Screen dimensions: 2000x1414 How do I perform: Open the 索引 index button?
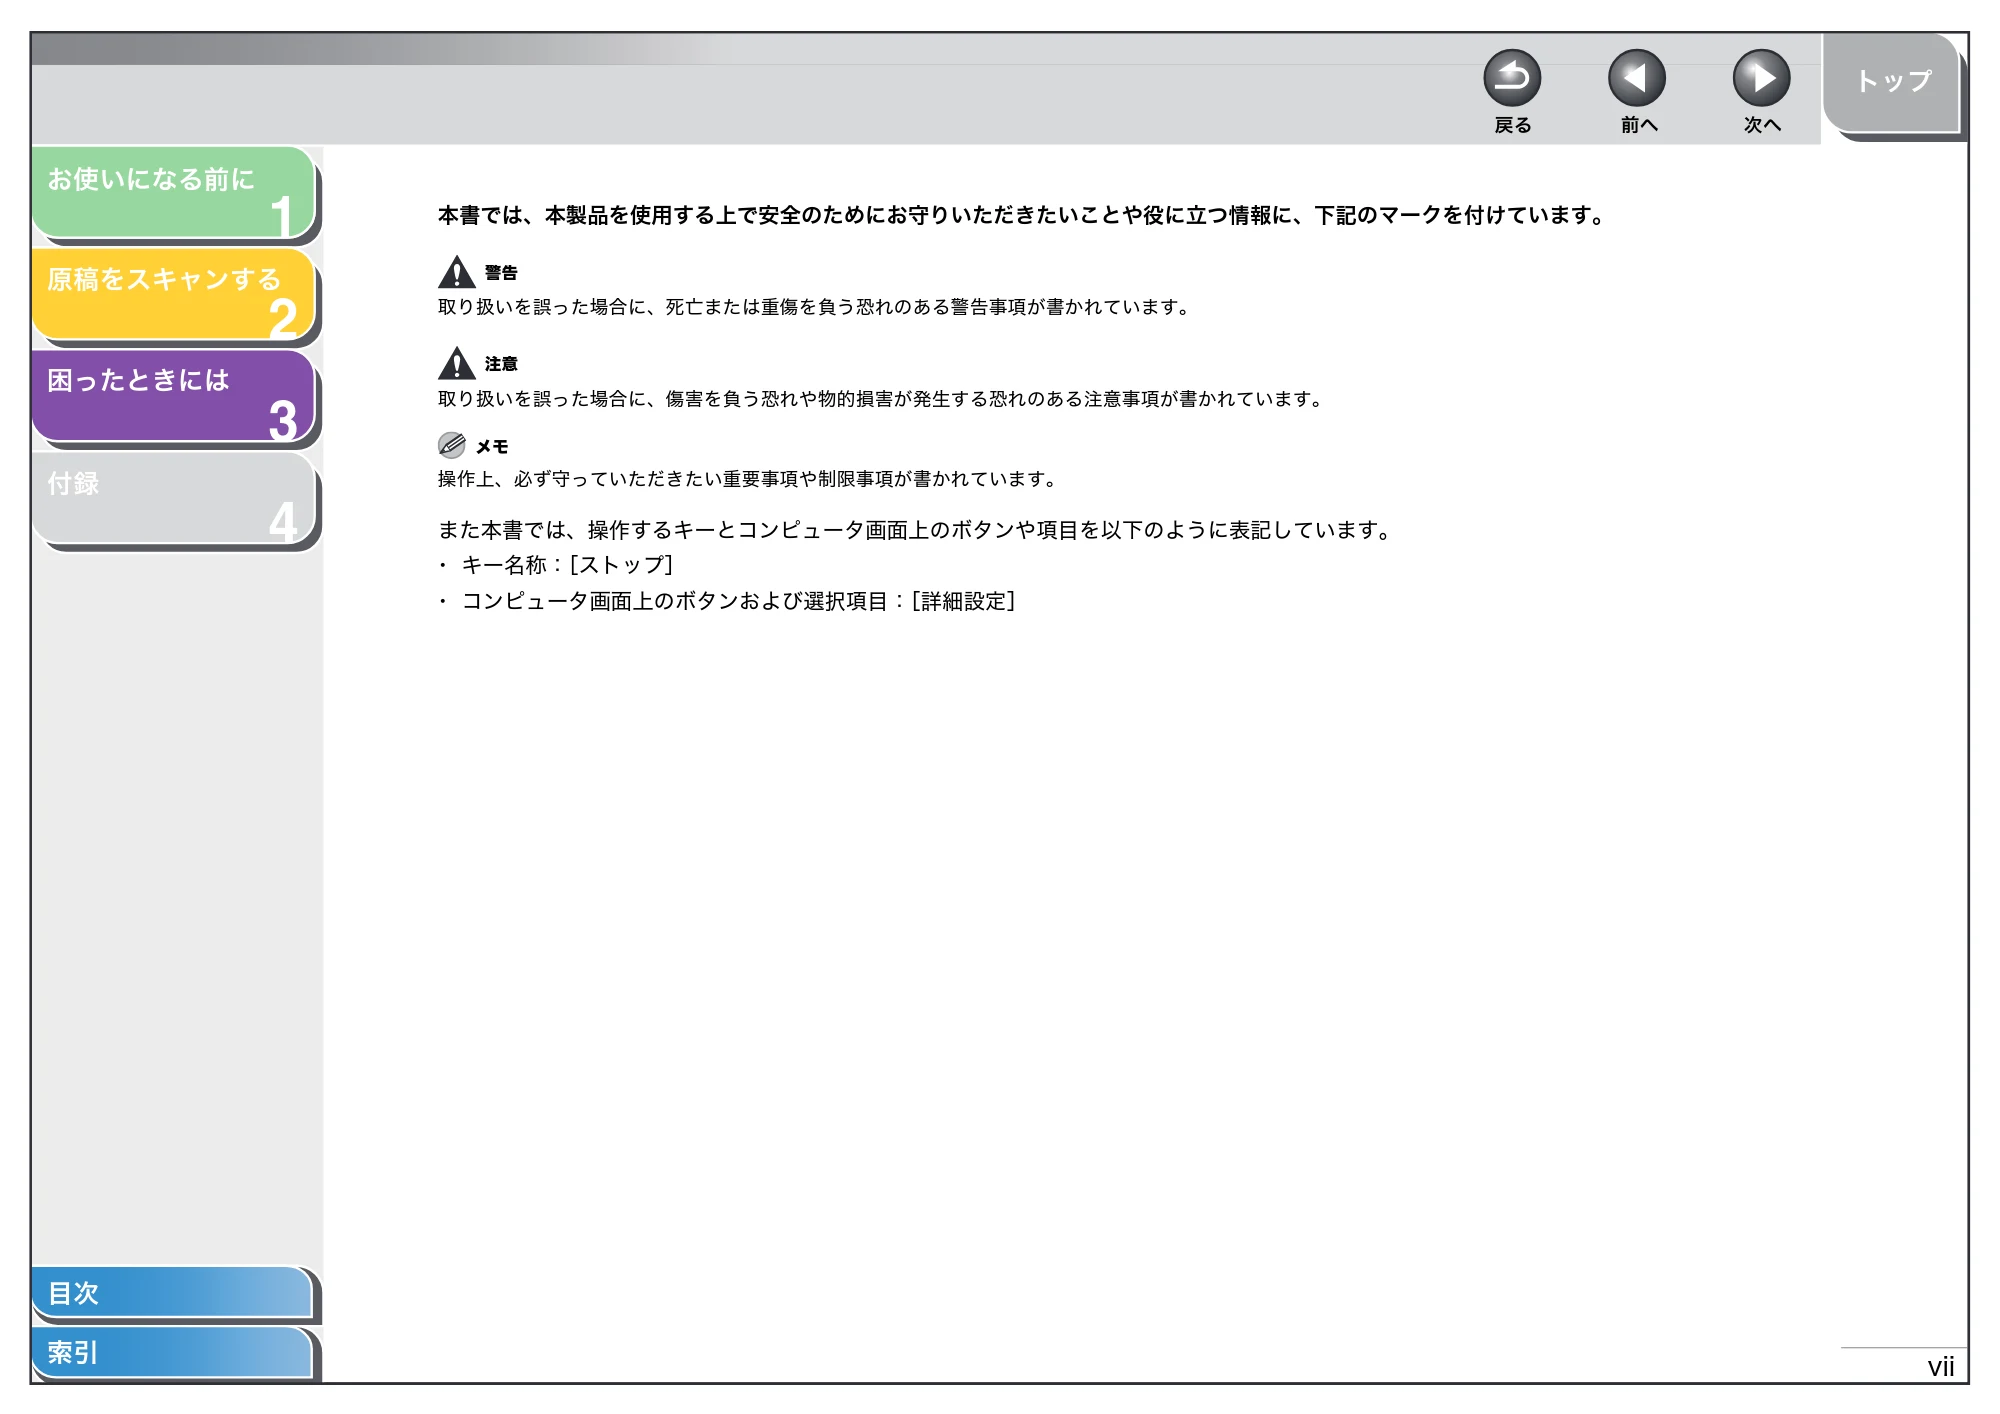(x=172, y=1352)
